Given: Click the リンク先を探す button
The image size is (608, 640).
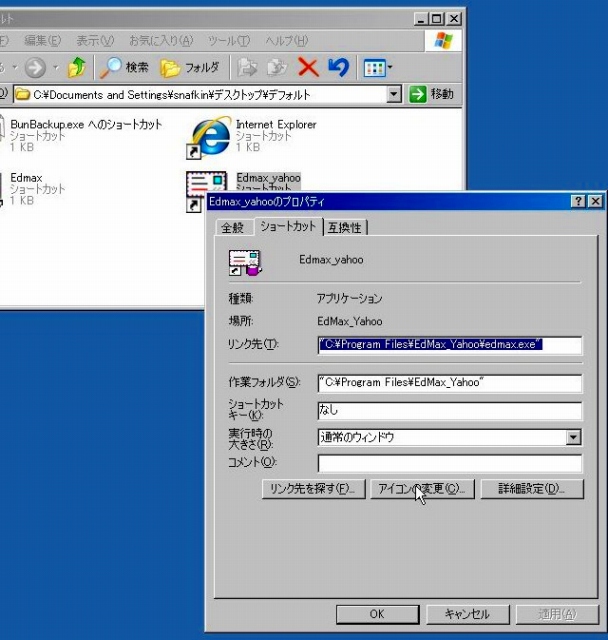Looking at the screenshot, I should pyautogui.click(x=313, y=489).
